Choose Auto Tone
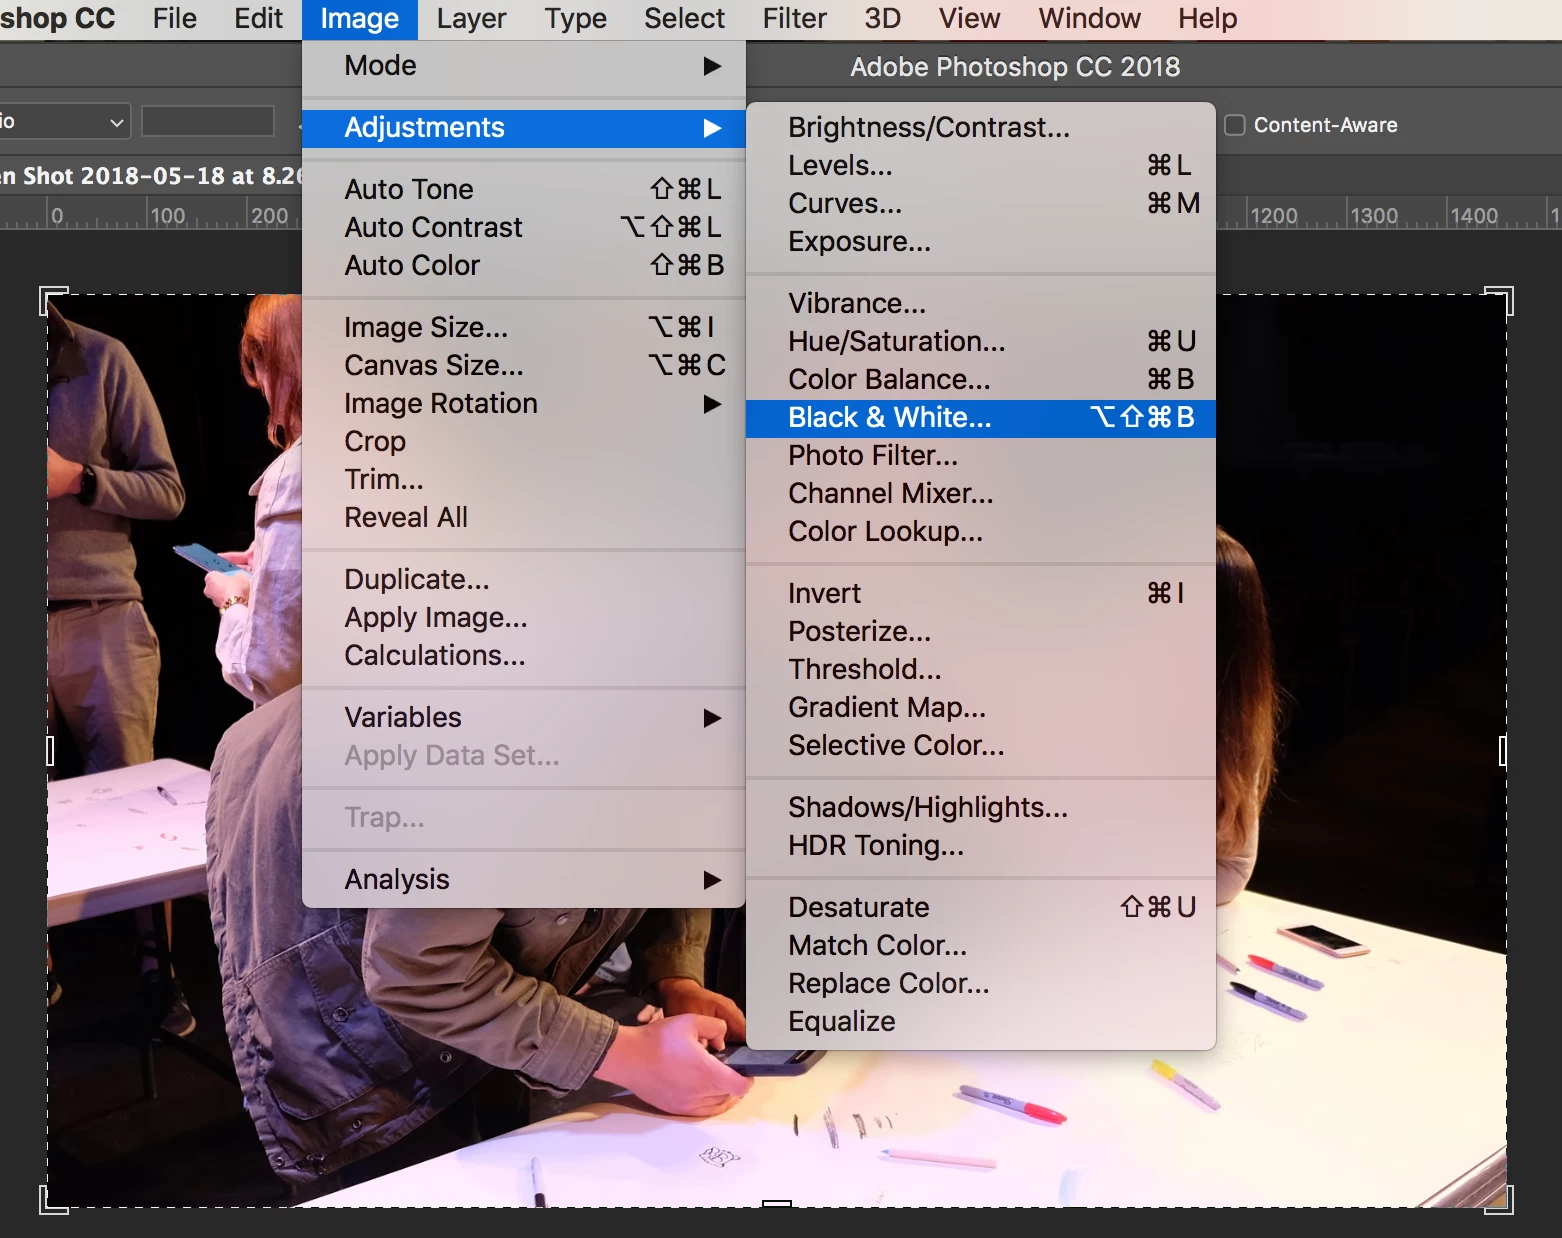The image size is (1562, 1238). click(523, 190)
